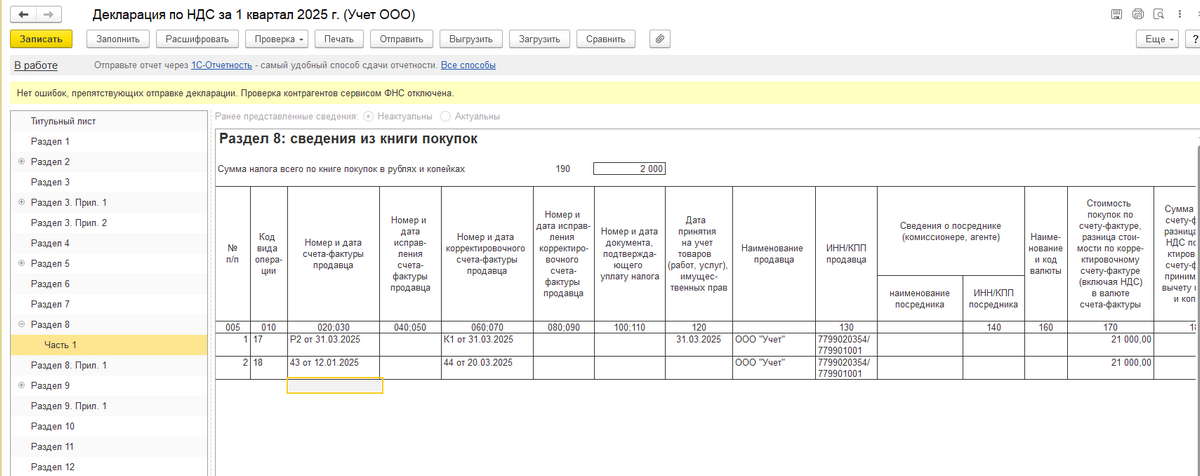
Task: Click the three-dot vertical menu icon
Action: (1178, 15)
